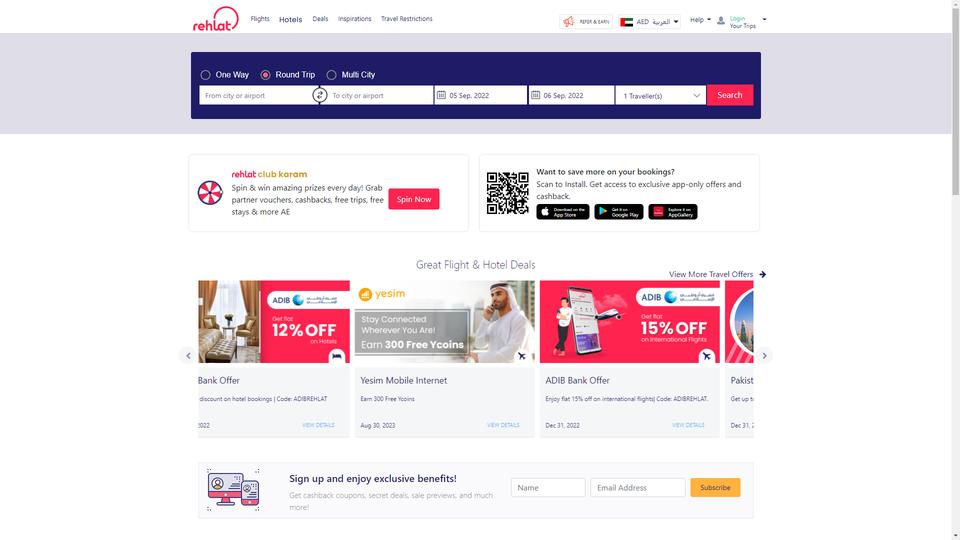Click the Login link
The width and height of the screenshot is (960, 540).
(737, 18)
